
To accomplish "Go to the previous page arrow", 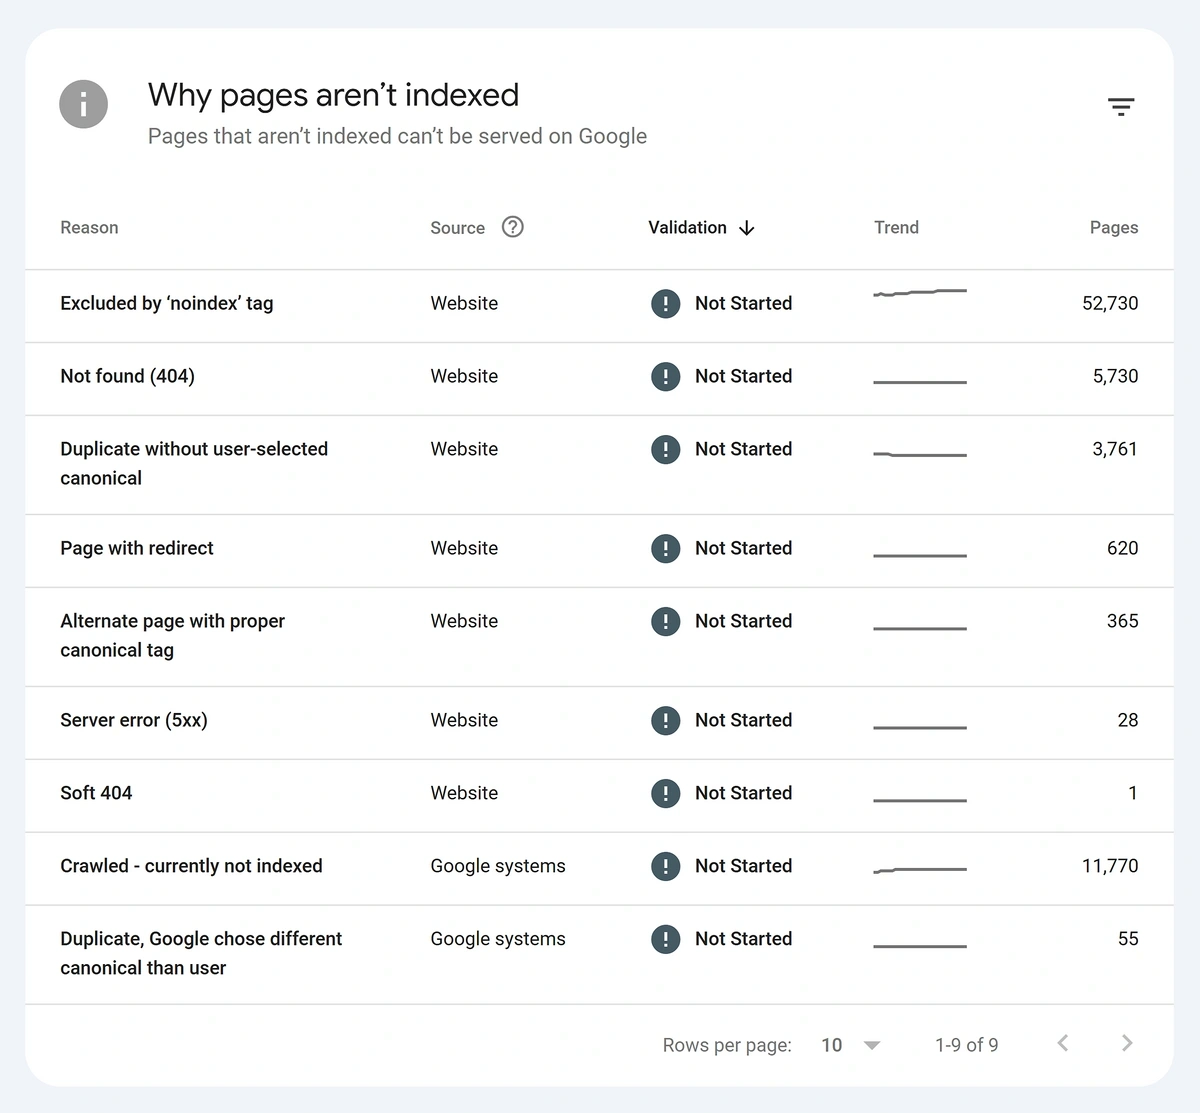I will 1063,1043.
